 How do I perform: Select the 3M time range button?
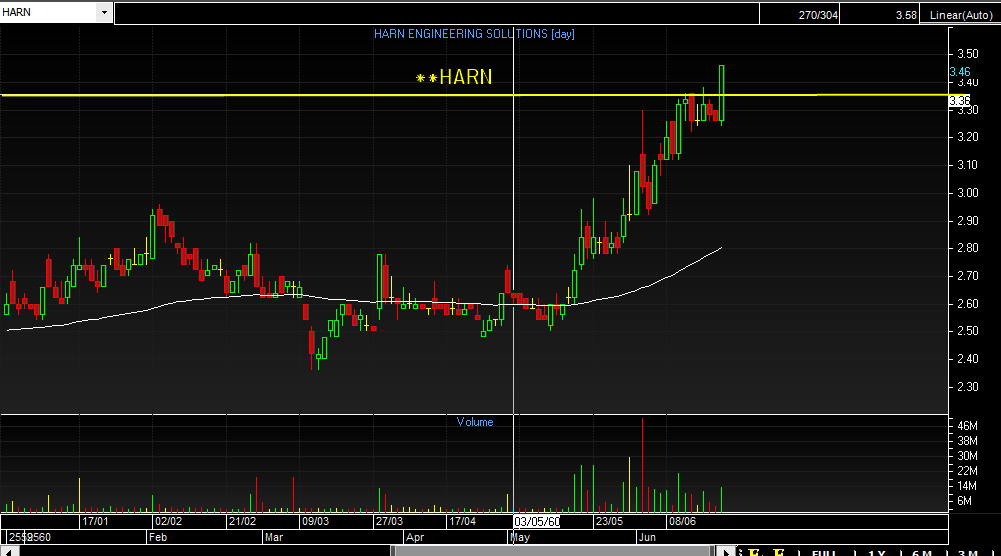968,553
